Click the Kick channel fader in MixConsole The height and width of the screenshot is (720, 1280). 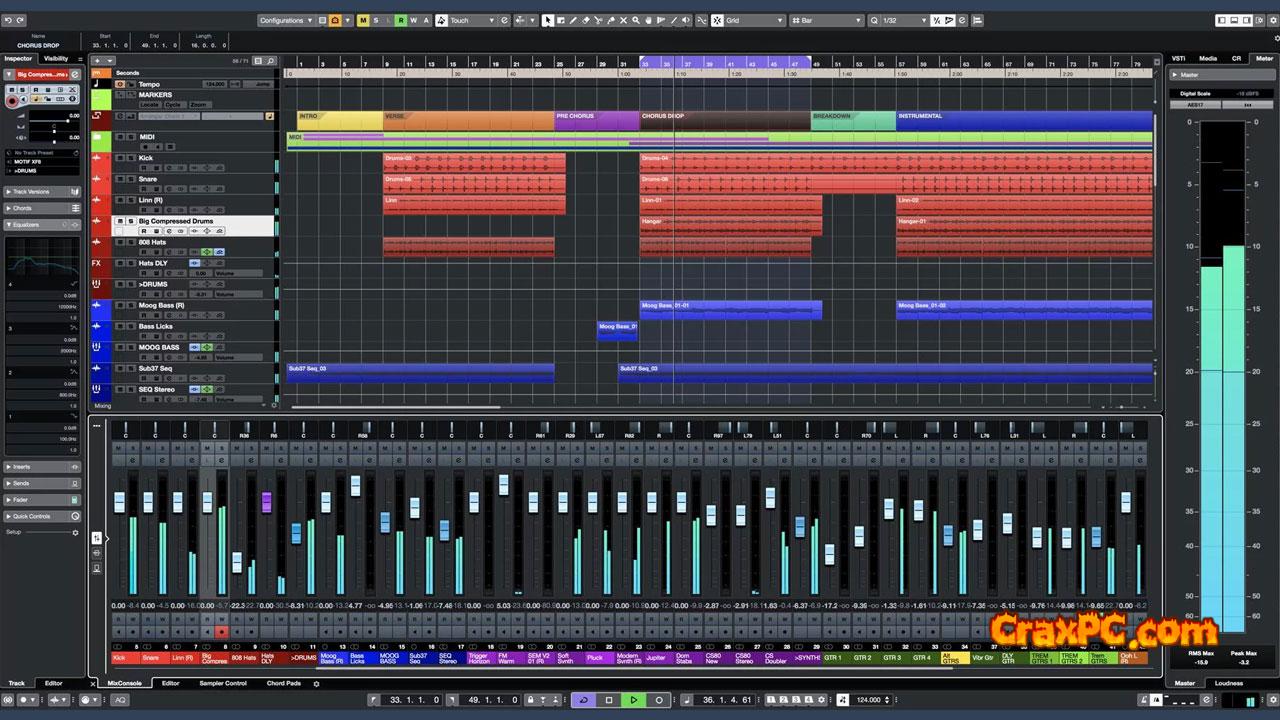(x=119, y=501)
